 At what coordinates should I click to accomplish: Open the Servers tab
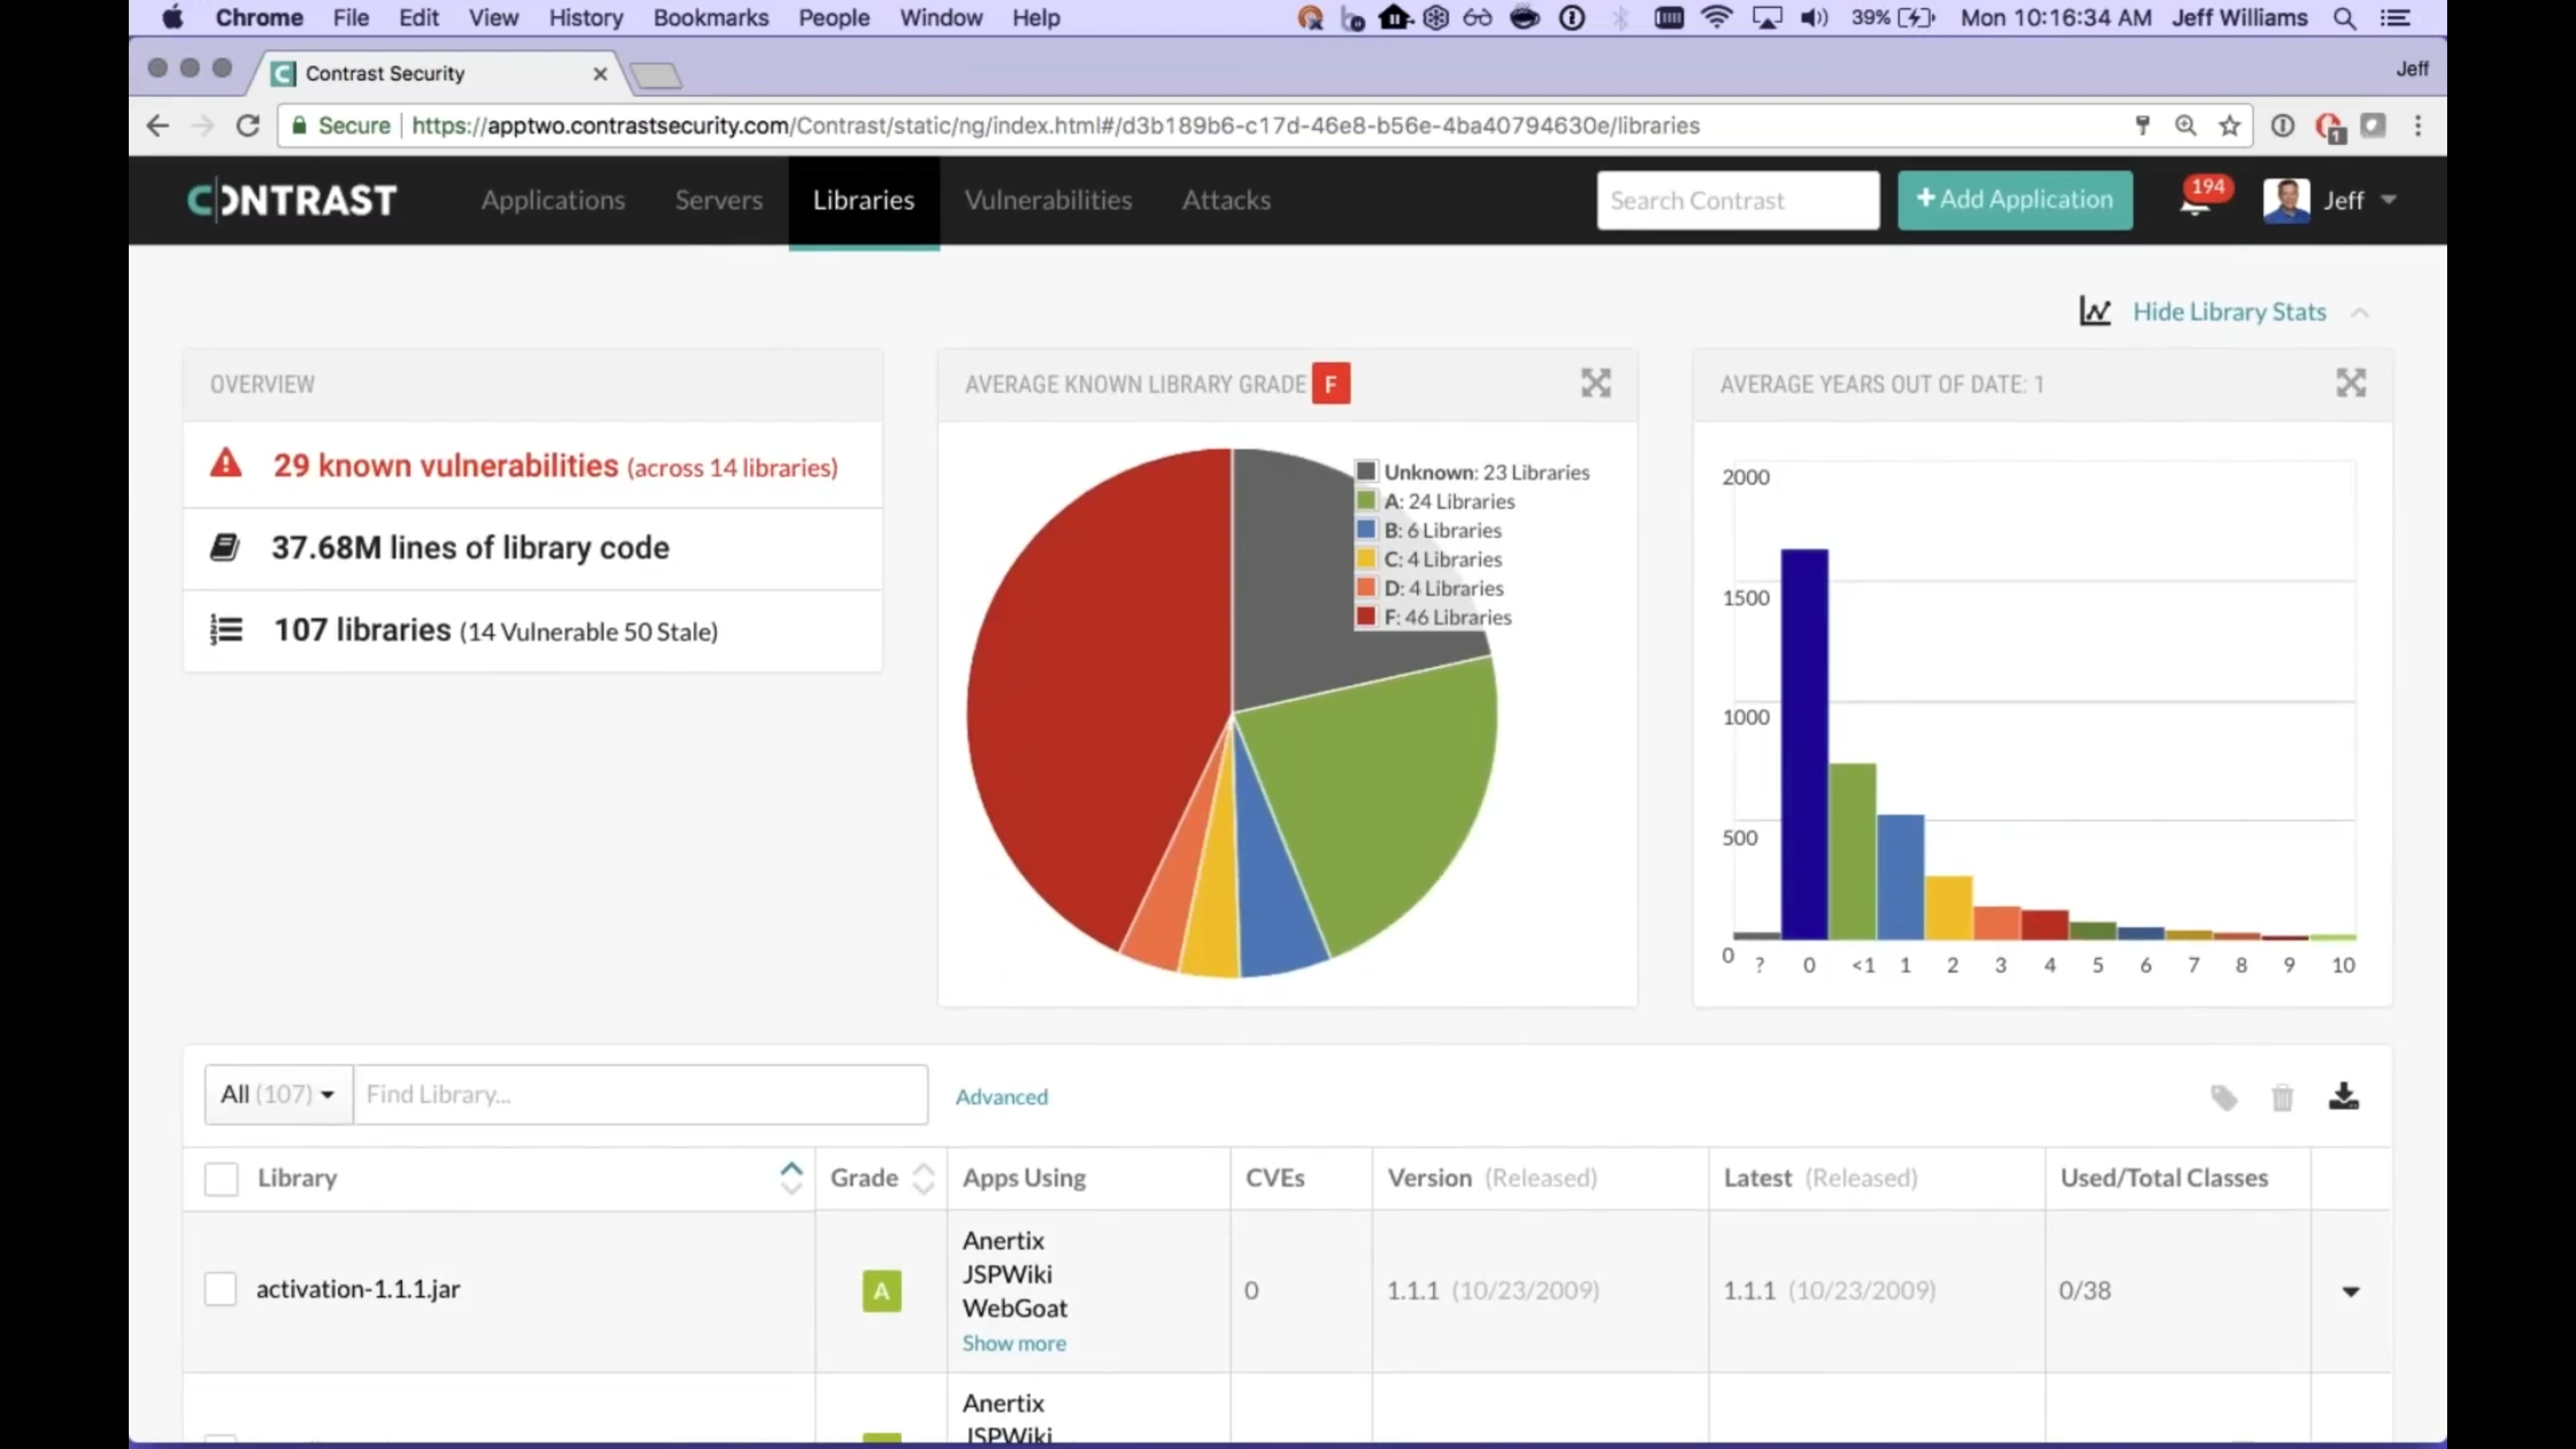[719, 200]
